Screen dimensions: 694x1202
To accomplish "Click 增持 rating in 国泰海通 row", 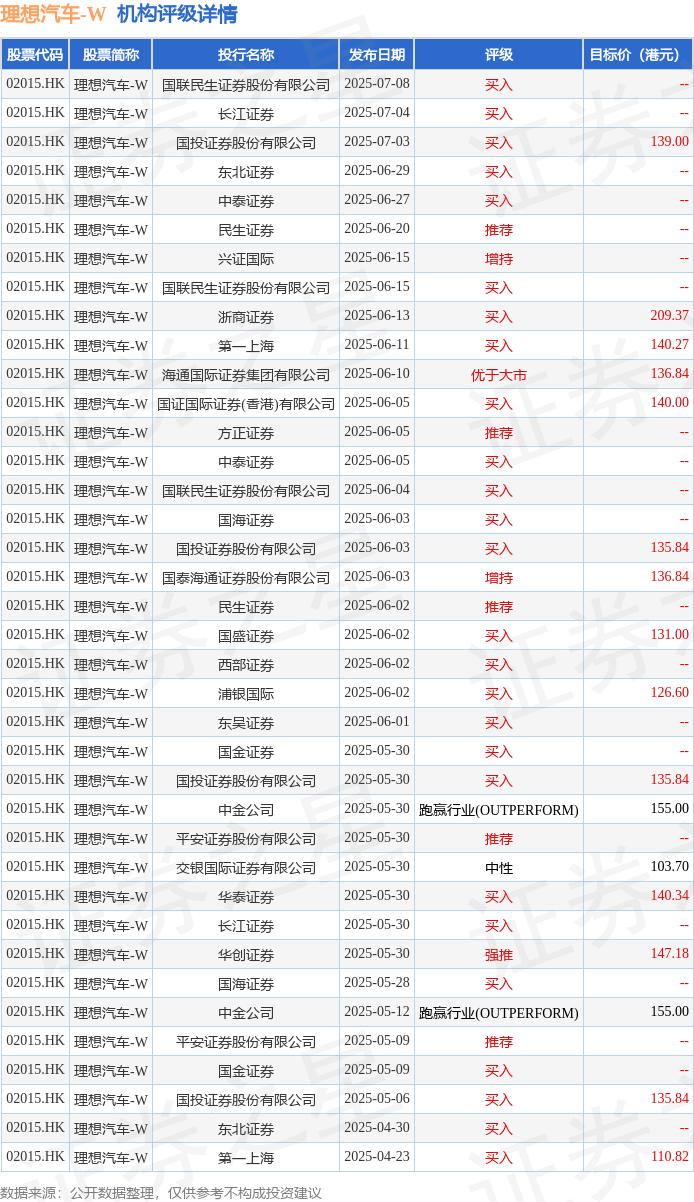I will tap(498, 578).
